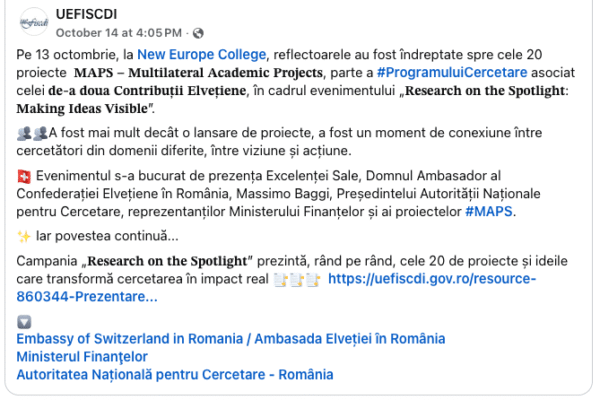Click the down-arrow emoji above Embassy link
Screen dimensions: 600x400
click(24, 322)
